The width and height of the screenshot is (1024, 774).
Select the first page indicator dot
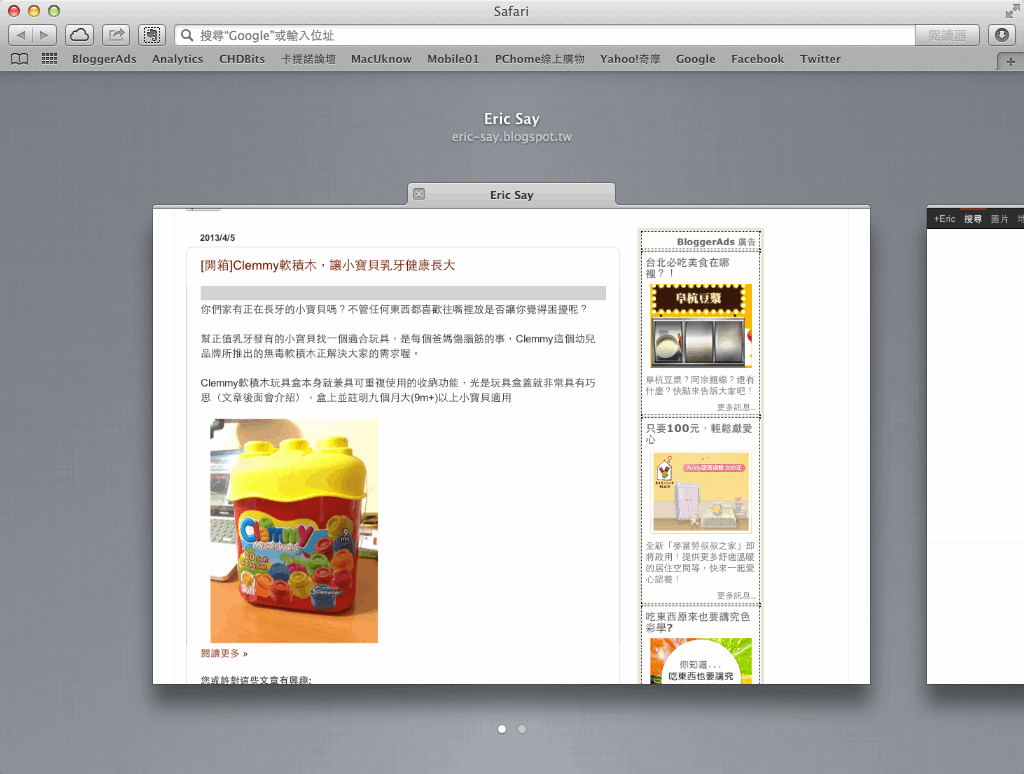click(502, 729)
